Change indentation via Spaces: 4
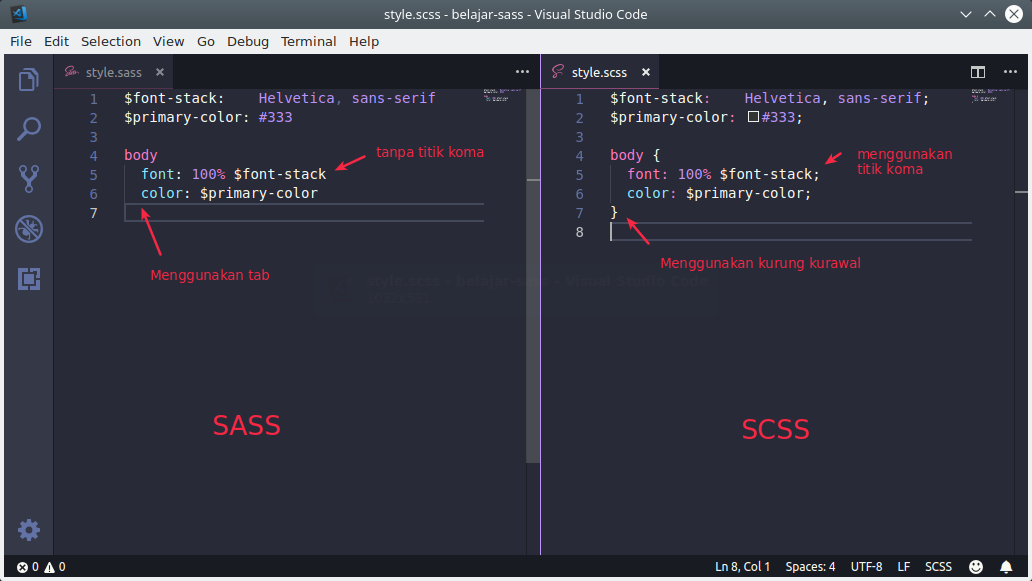 coord(810,566)
